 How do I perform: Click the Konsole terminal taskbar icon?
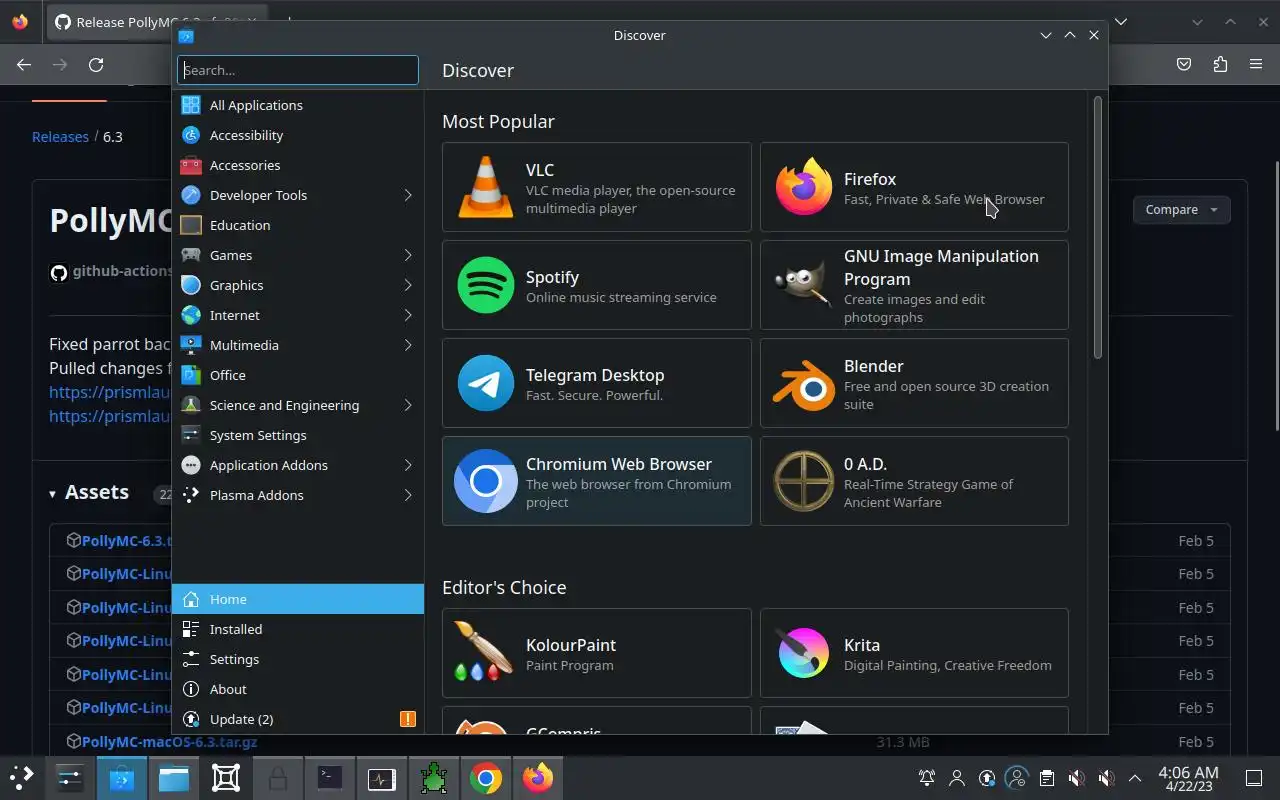(330, 778)
